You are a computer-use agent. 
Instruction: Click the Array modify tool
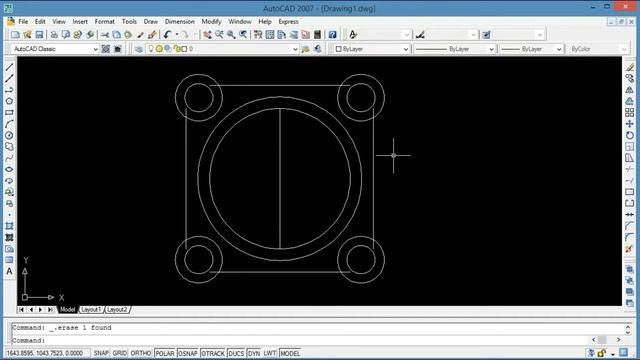coord(630,113)
